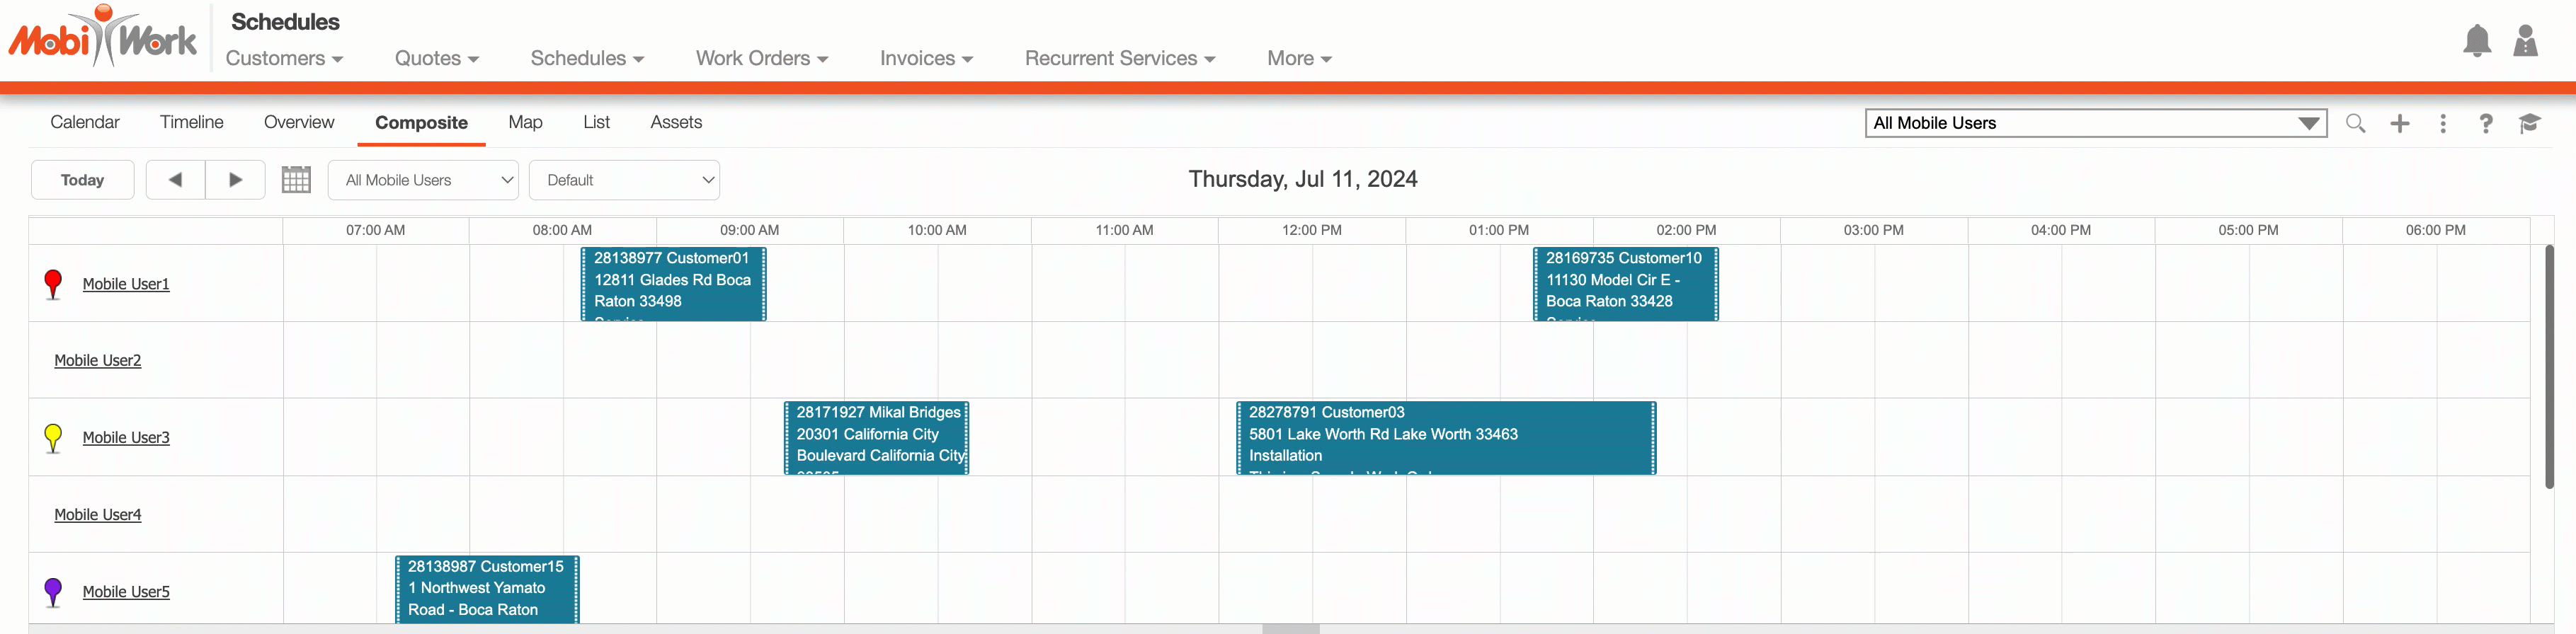Click Mobile User1 red map pin

[54, 283]
